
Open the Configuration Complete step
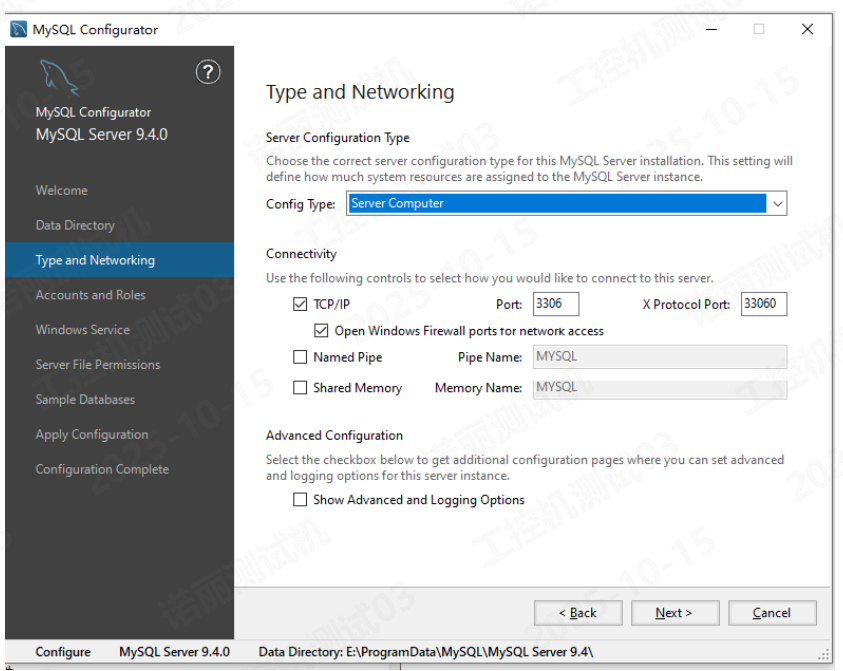pyautogui.click(x=102, y=469)
